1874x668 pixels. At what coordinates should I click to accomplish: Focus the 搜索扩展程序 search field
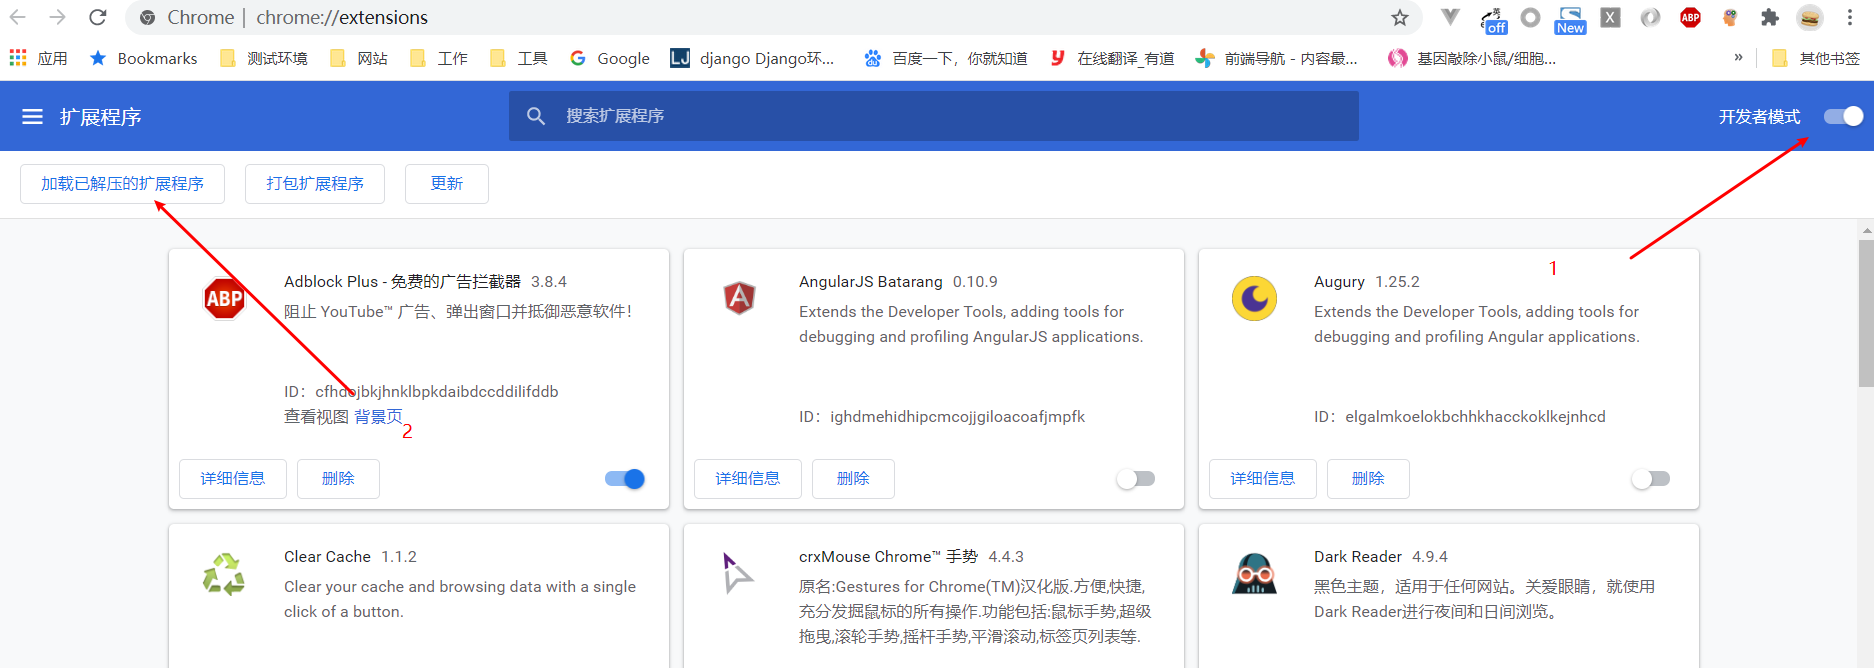tap(934, 116)
